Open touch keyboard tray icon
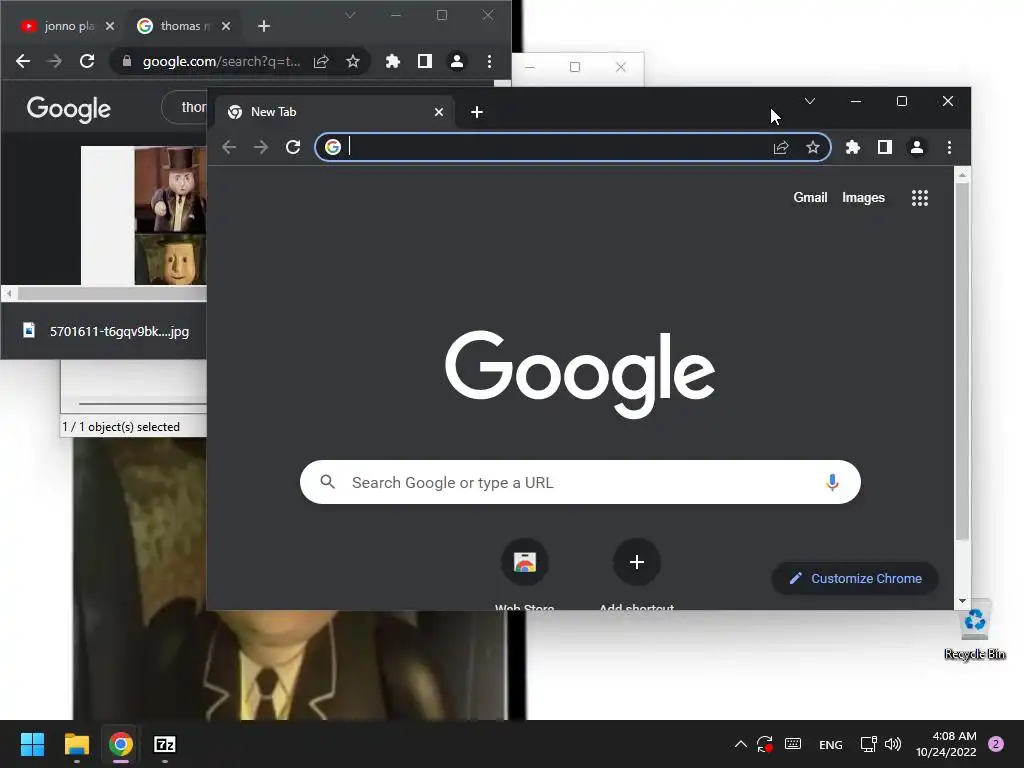This screenshot has height=768, width=1024. point(793,744)
